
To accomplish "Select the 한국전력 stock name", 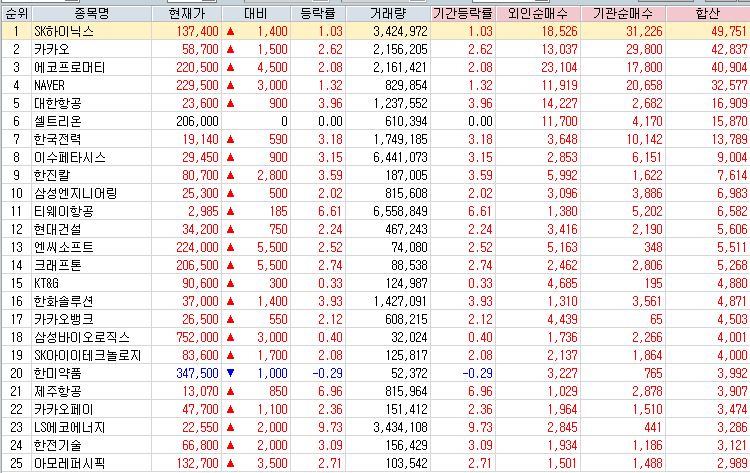I will [x=57, y=139].
